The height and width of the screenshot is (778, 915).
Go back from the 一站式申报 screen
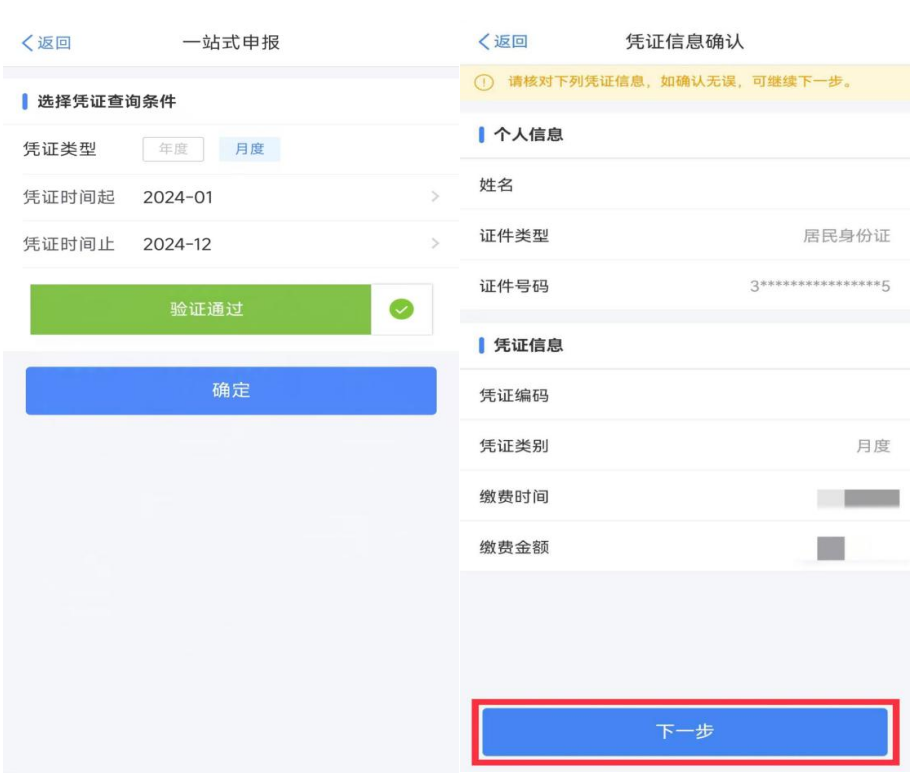[46, 42]
